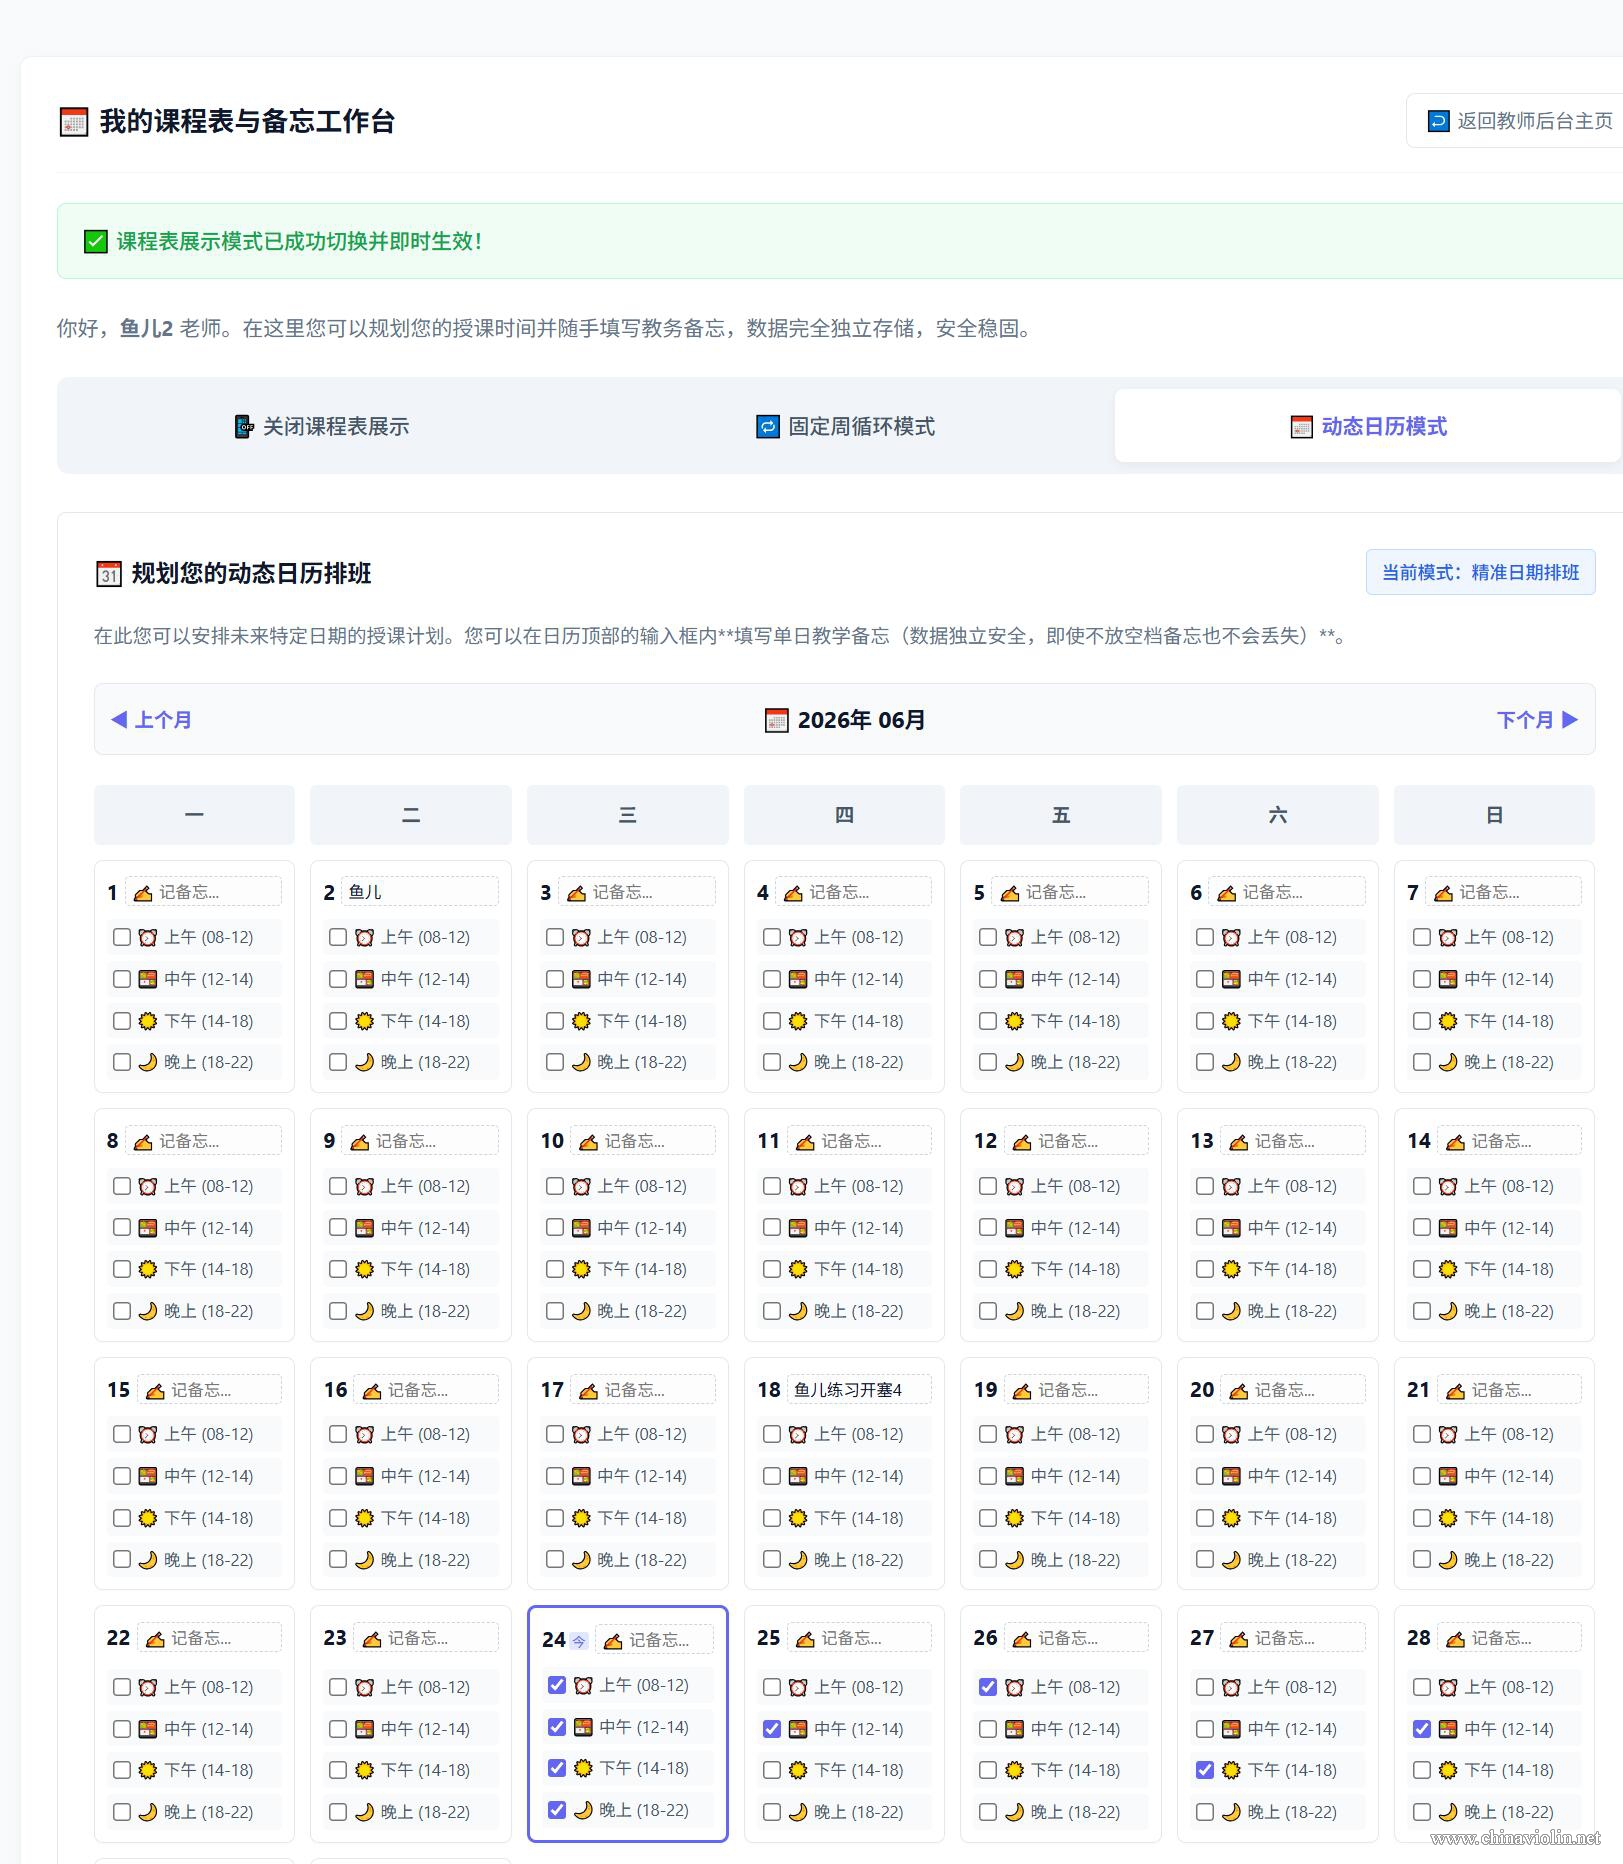Image resolution: width=1623 pixels, height=1864 pixels.
Task: Check 晚上 (18-22) on day 10
Action: point(555,1312)
